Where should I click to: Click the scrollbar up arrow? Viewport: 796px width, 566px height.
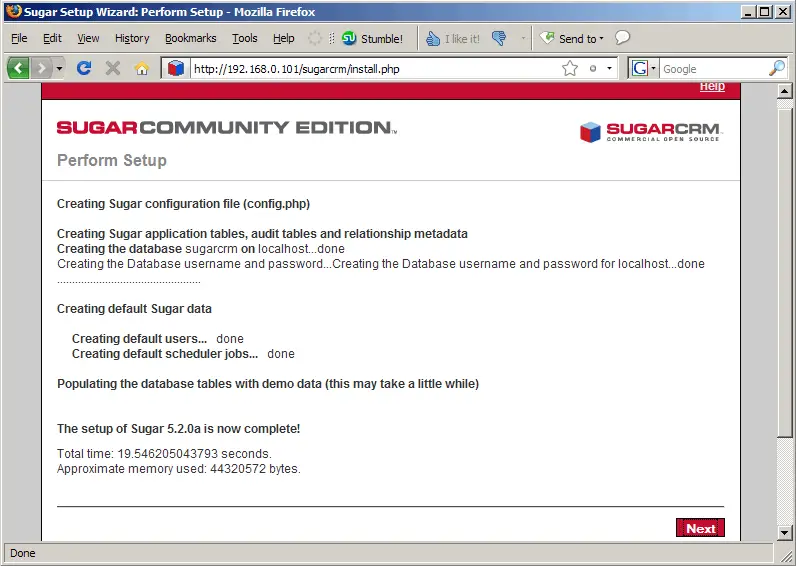tap(784, 91)
